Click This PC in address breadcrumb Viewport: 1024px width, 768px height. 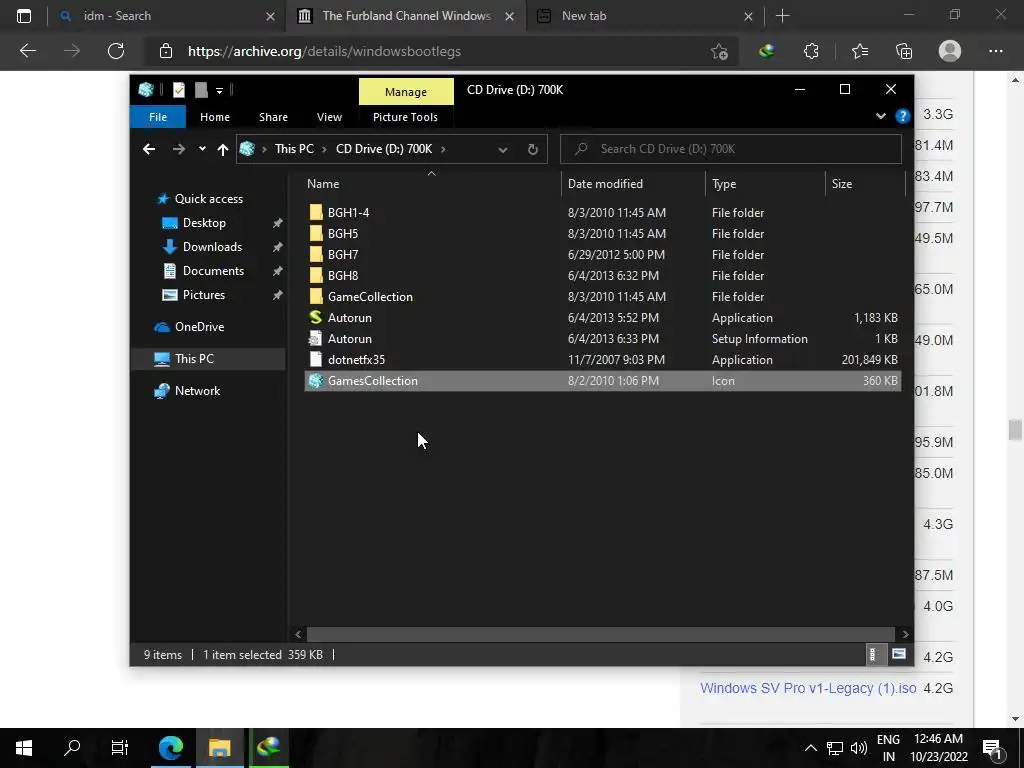tap(294, 149)
